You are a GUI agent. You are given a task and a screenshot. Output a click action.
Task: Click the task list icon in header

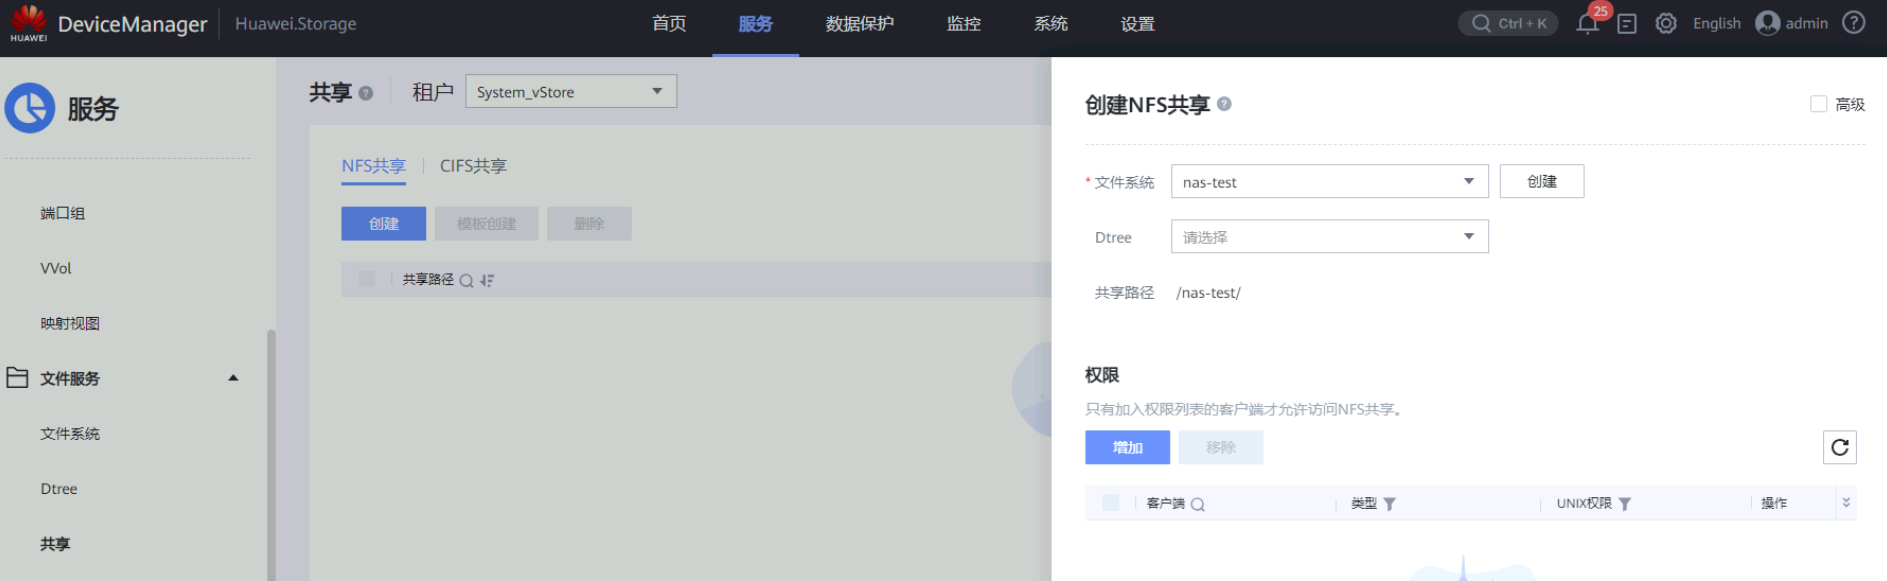point(1627,24)
